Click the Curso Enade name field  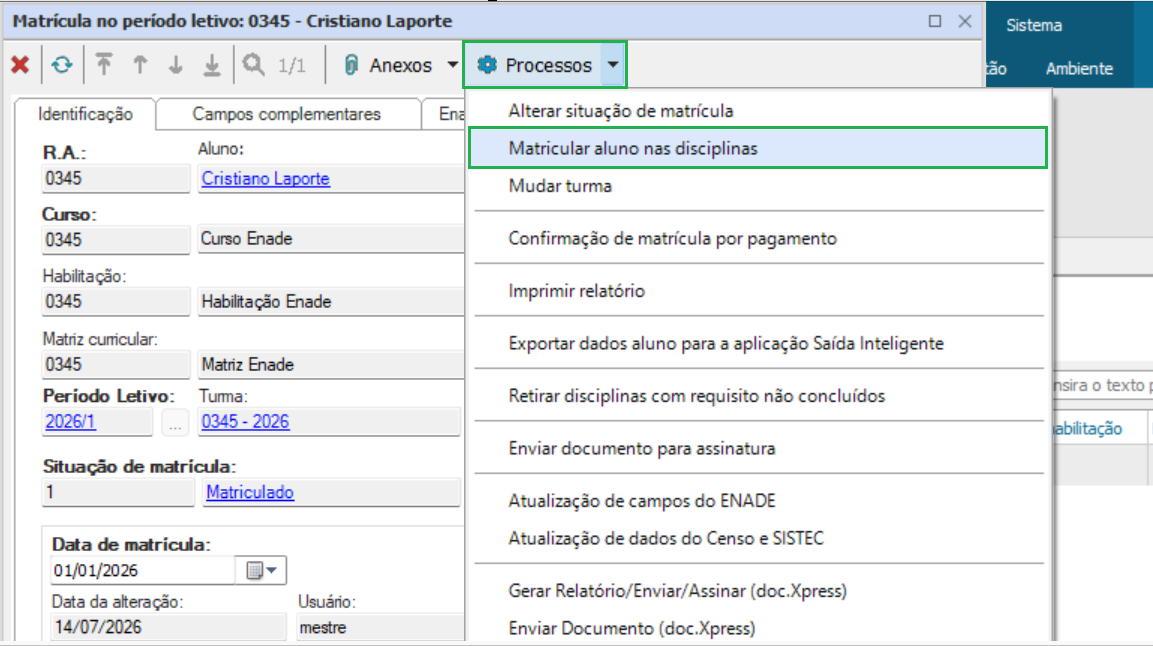[x=331, y=239]
